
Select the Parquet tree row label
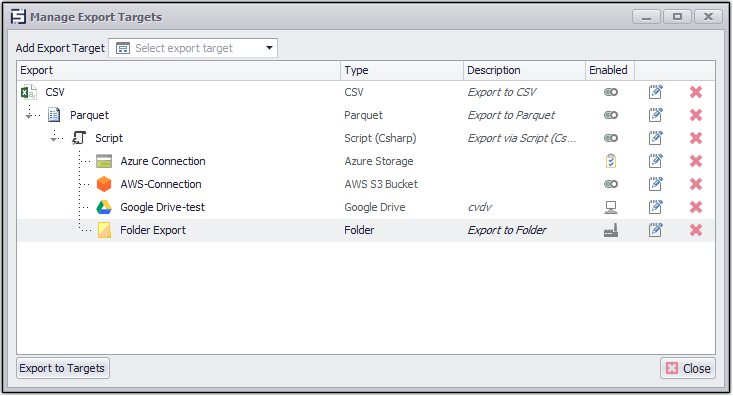tap(89, 115)
